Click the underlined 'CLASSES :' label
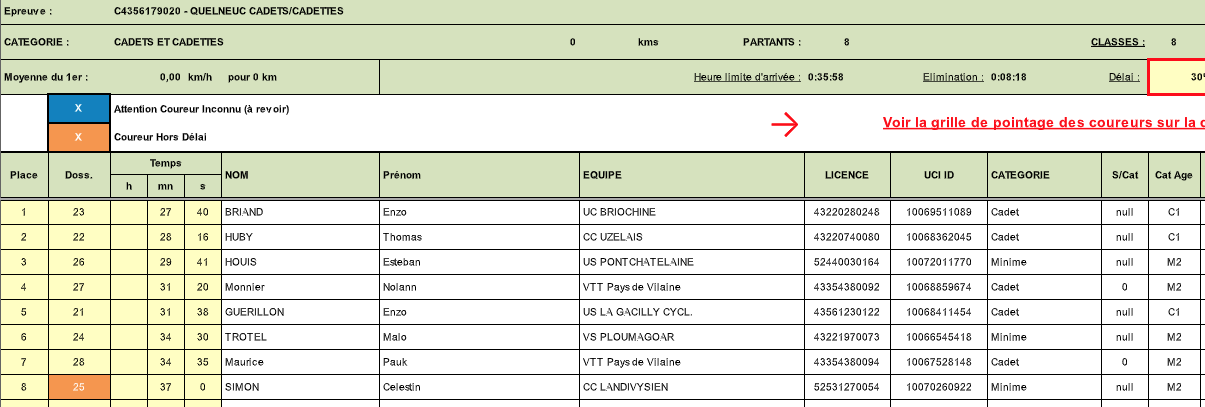 [x=1117, y=42]
